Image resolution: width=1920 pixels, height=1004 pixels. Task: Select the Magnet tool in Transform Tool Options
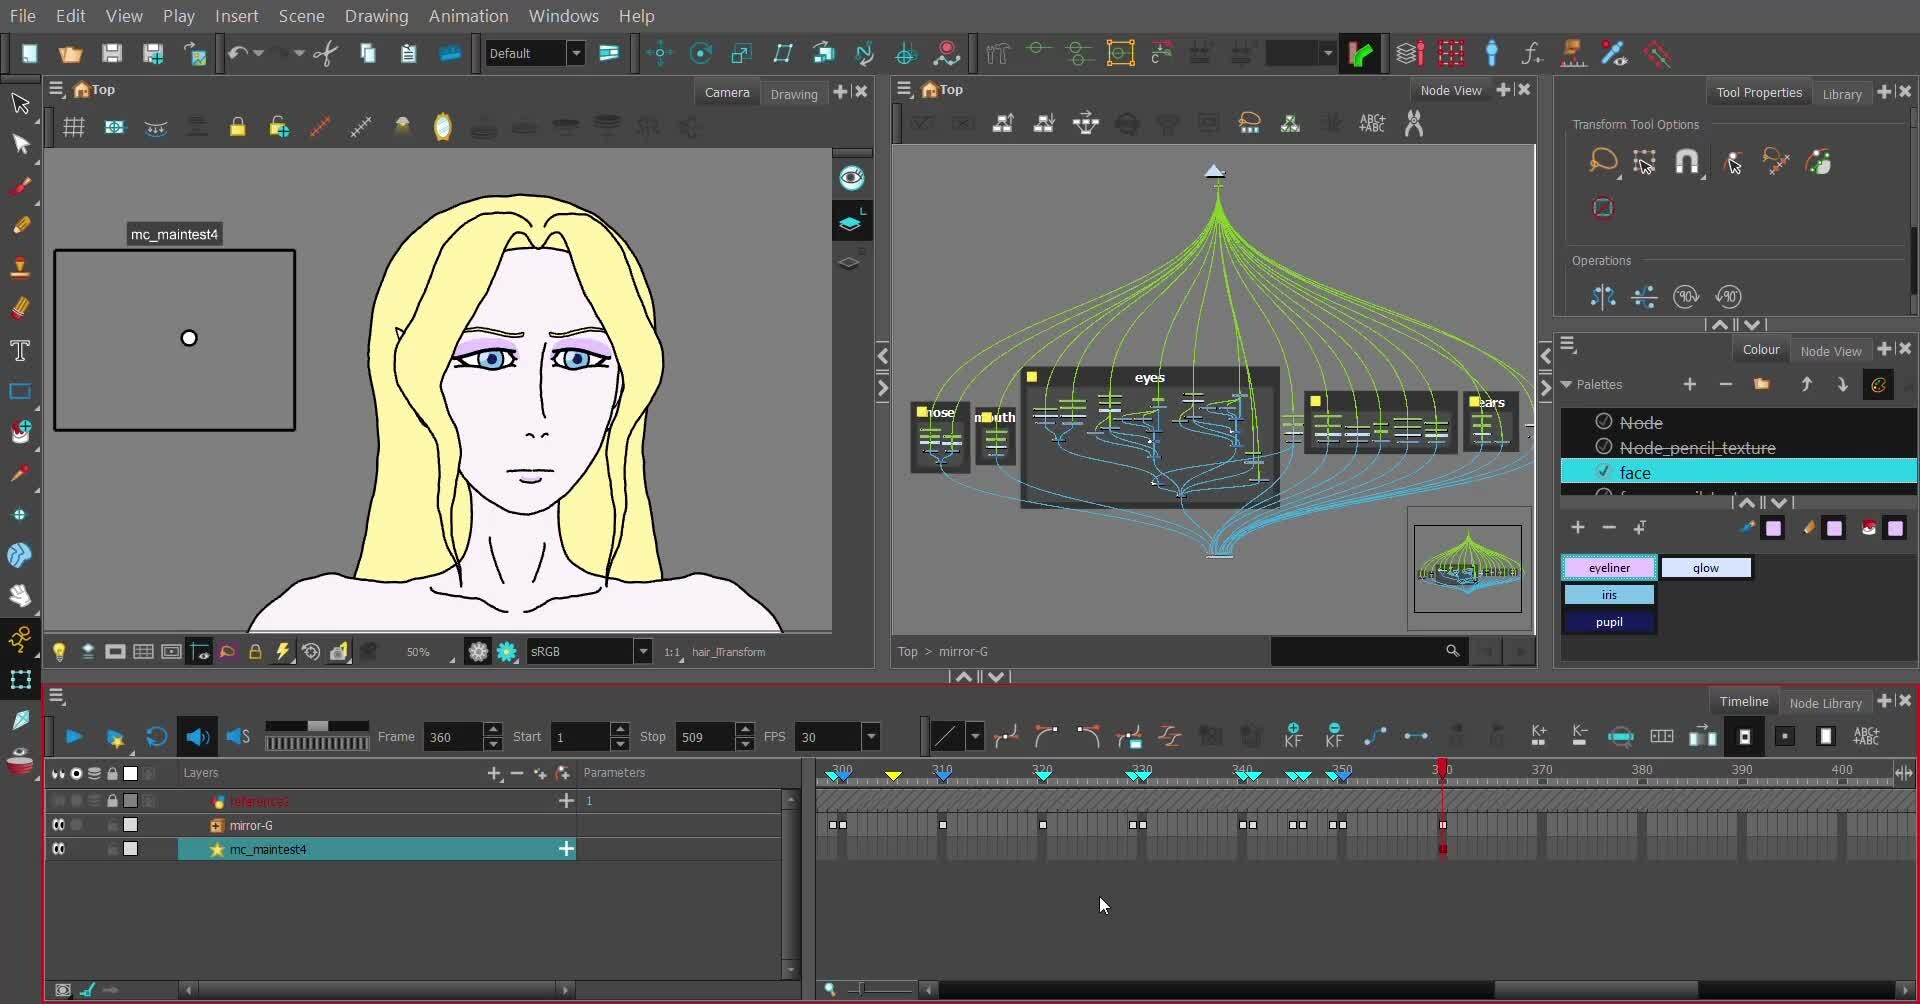pyautogui.click(x=1688, y=162)
